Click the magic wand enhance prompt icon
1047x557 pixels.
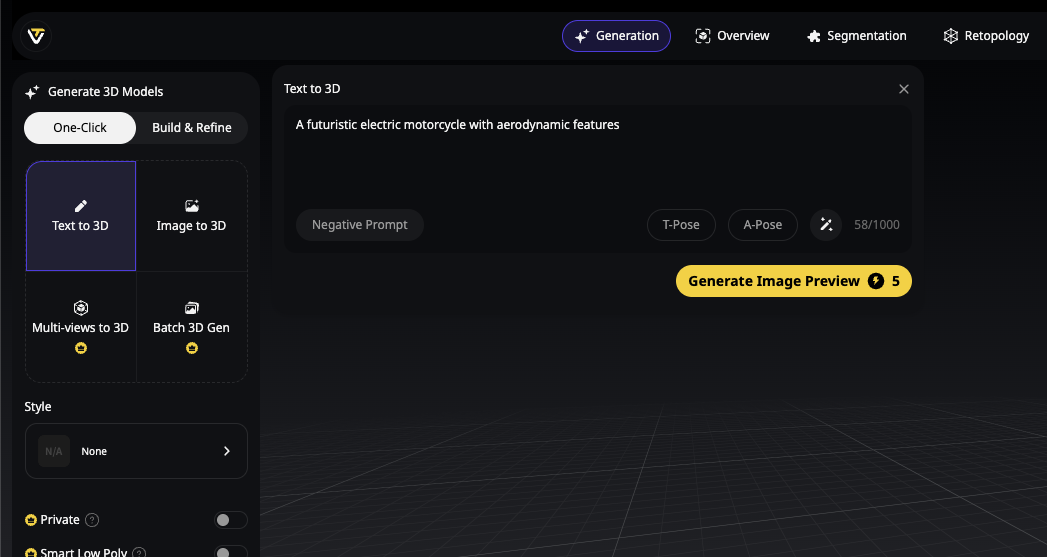826,225
